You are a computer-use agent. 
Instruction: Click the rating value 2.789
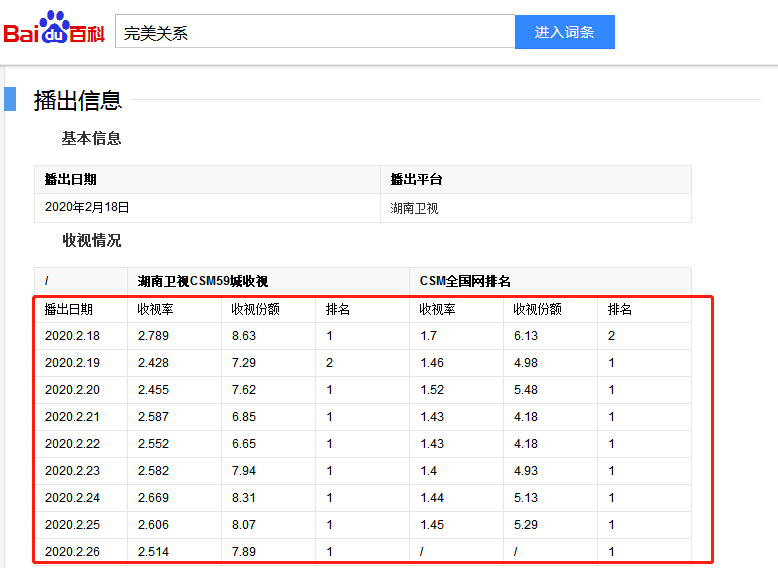tap(153, 336)
